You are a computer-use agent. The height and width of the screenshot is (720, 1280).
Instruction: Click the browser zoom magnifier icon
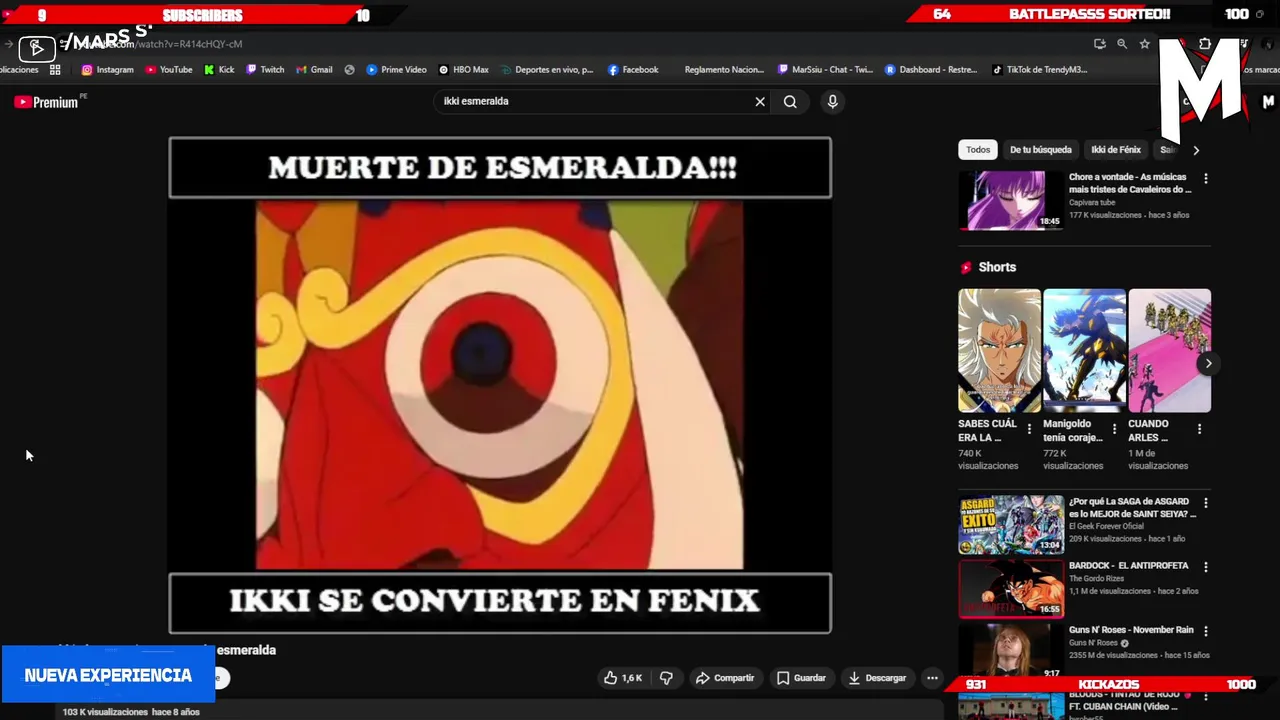1122,44
